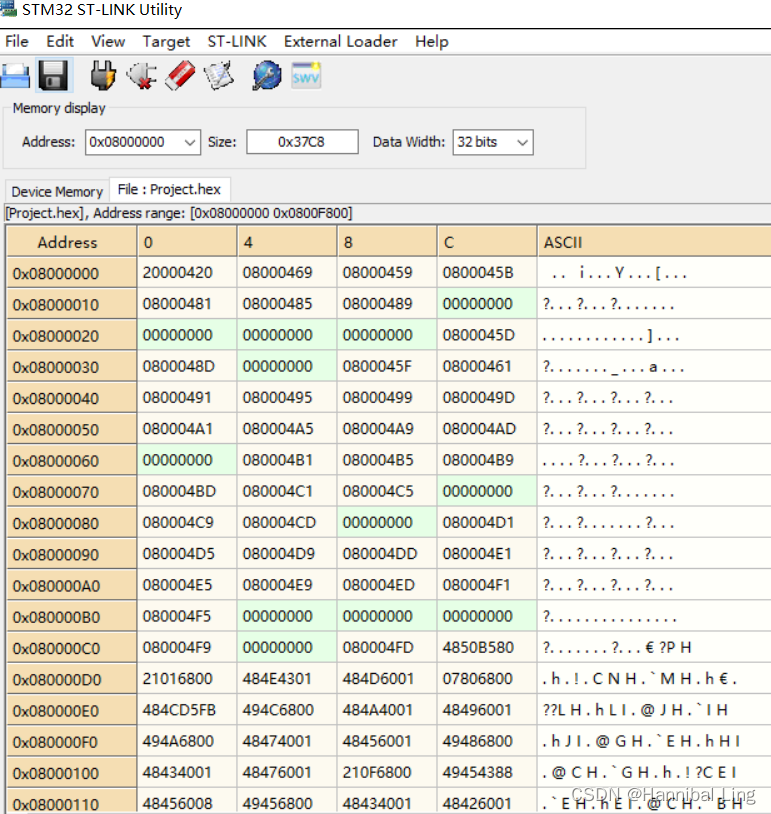The width and height of the screenshot is (771, 814).
Task: Disconnect from target toolbar icon
Action: click(141, 76)
